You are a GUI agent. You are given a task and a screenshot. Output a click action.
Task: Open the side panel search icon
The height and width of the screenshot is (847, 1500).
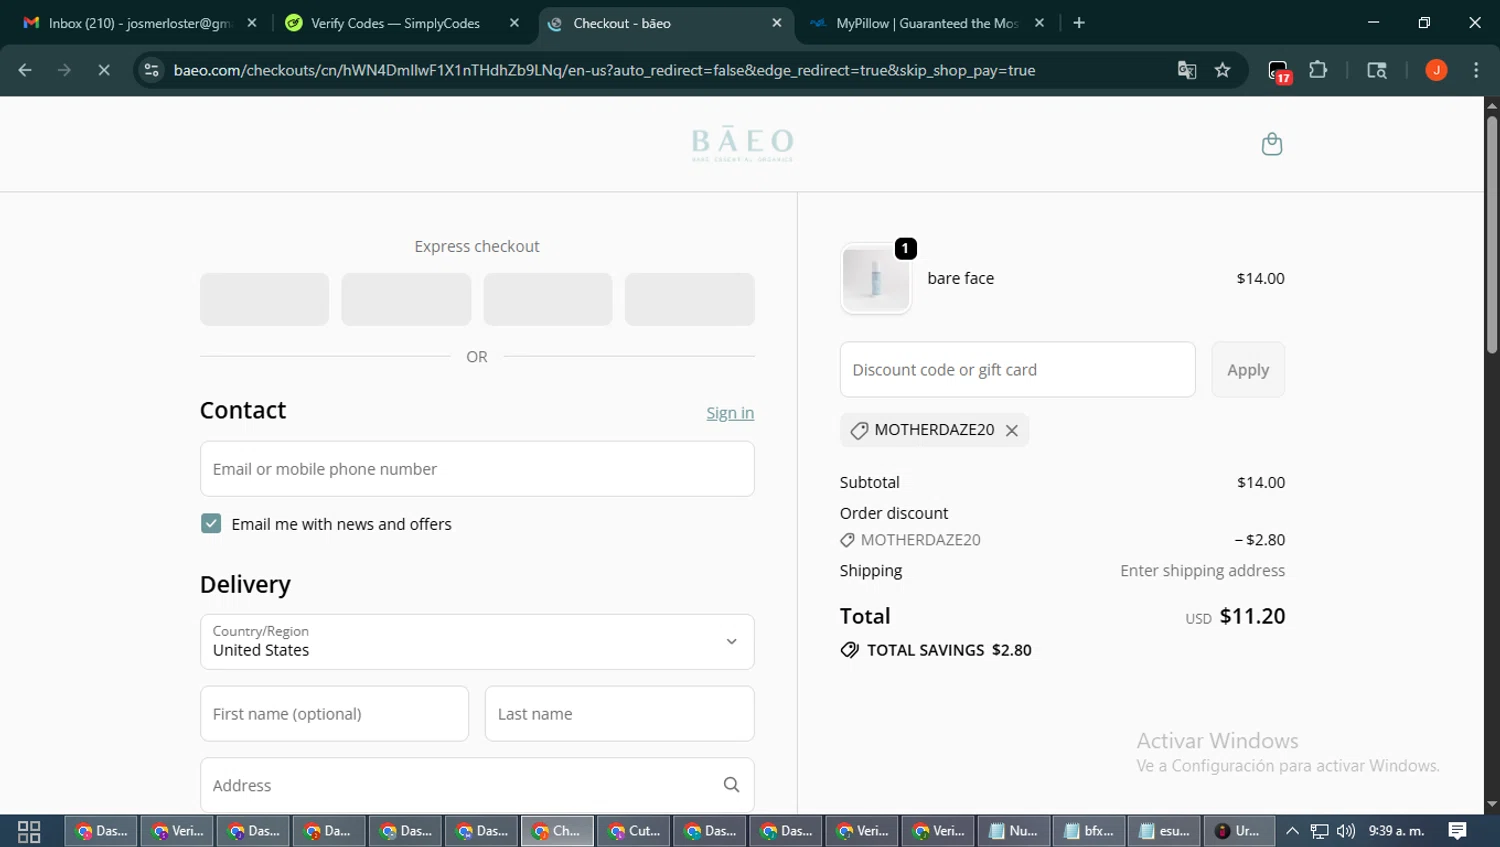pos(1377,70)
